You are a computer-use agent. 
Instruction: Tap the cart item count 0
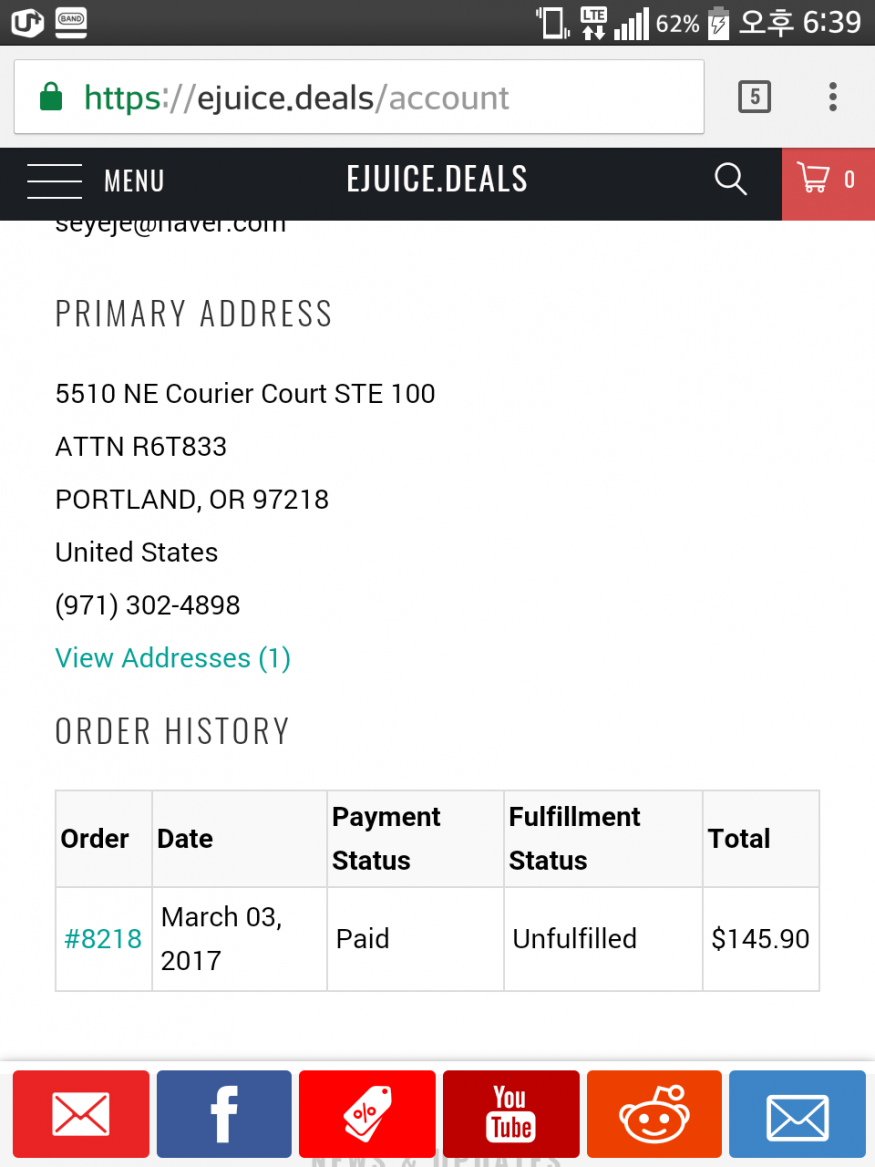pyautogui.click(x=849, y=179)
